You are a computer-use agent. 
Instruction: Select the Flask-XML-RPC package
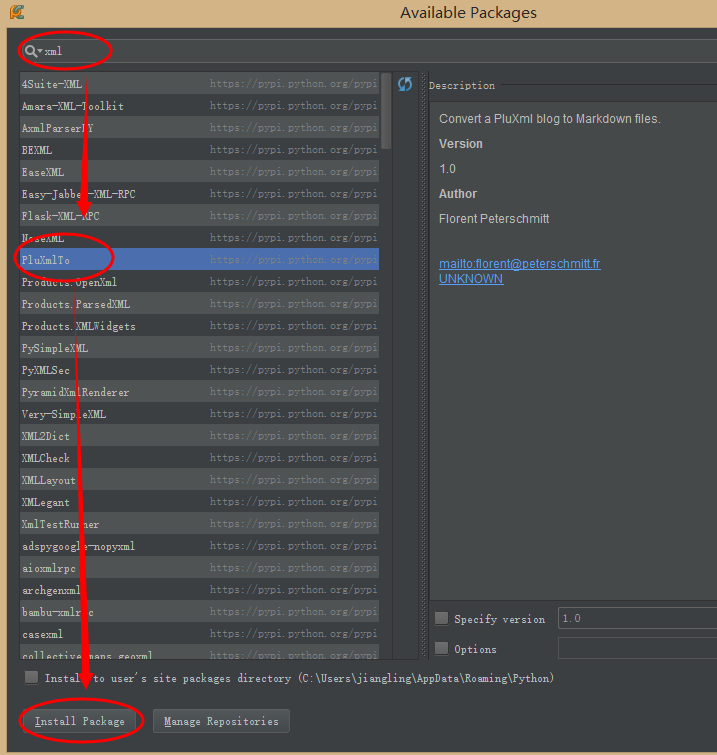click(x=199, y=216)
